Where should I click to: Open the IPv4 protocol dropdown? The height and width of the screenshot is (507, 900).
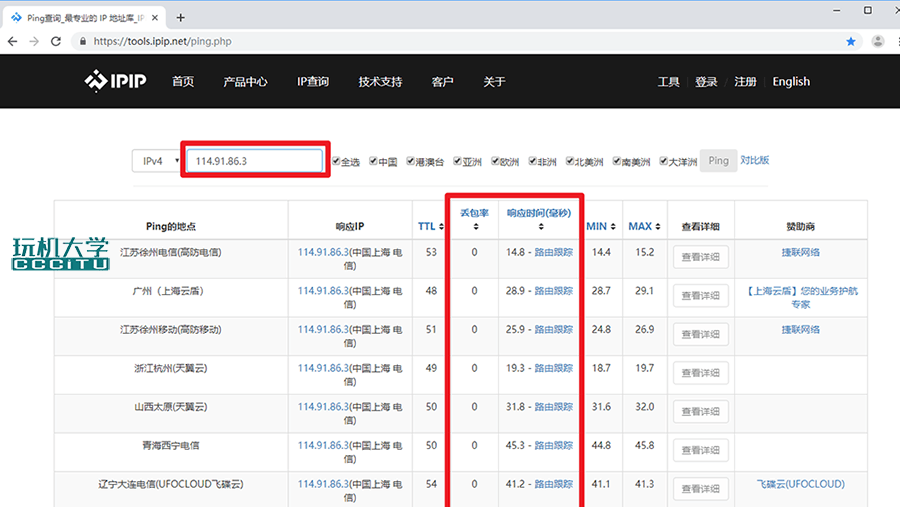coord(156,161)
